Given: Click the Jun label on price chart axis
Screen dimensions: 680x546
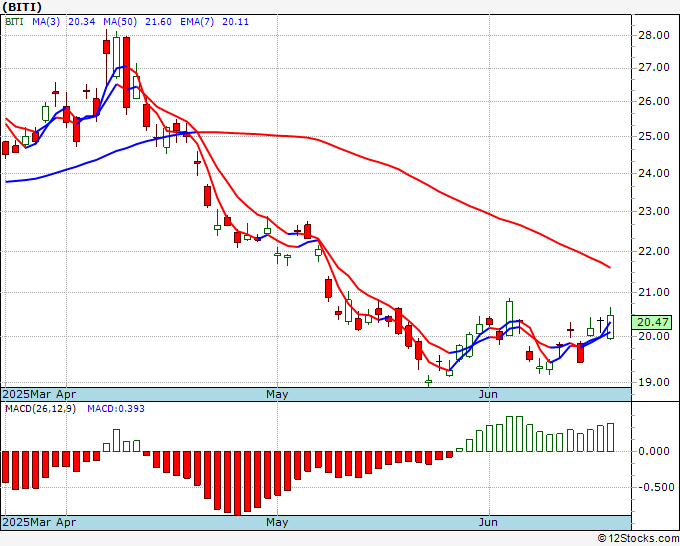Looking at the screenshot, I should (x=488, y=394).
